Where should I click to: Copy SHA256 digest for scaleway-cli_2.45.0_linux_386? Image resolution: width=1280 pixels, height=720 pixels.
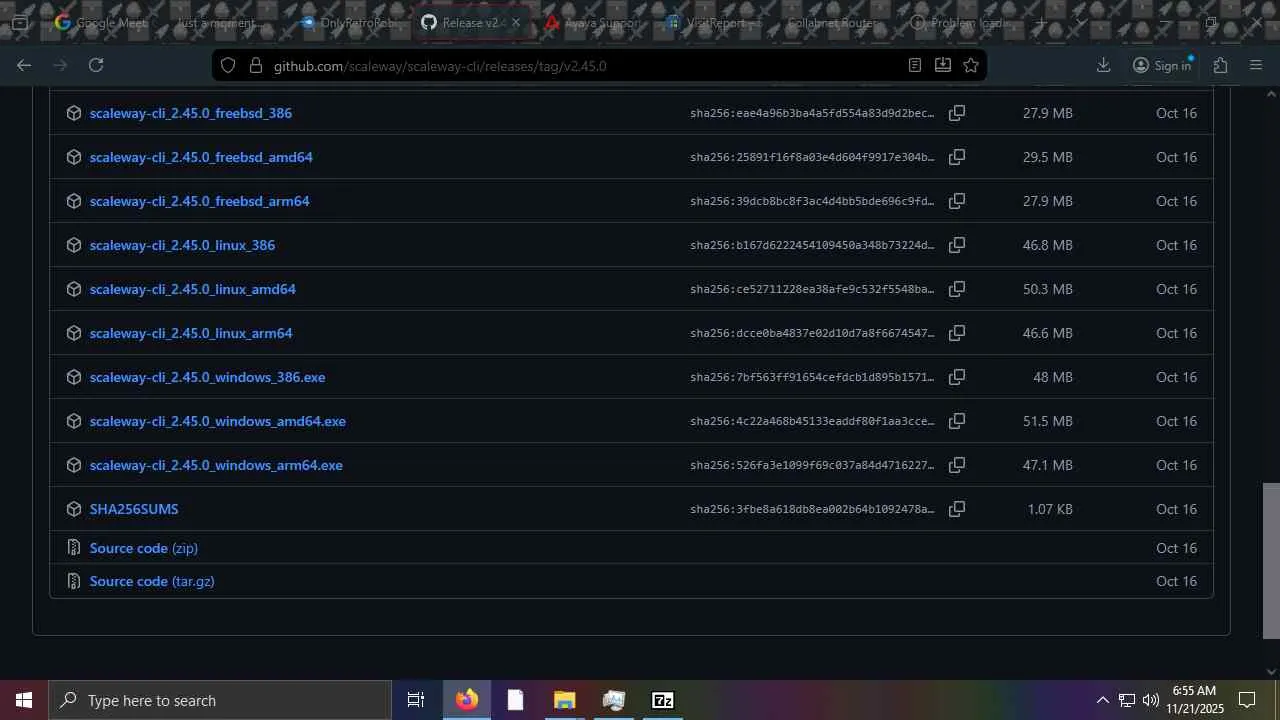957,245
